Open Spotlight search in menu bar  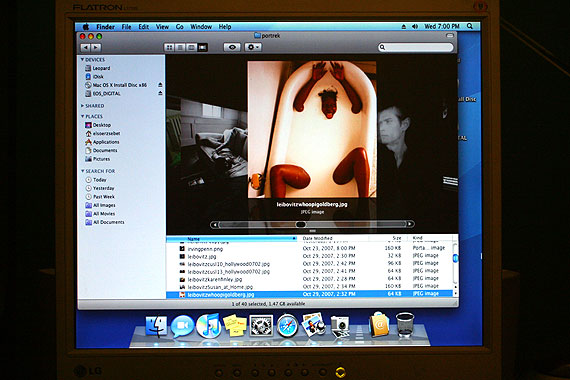click(x=470, y=26)
